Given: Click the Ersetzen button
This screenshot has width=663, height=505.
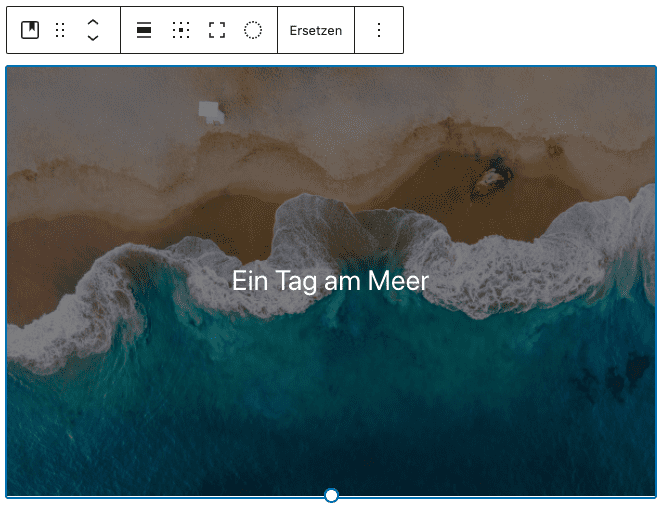Looking at the screenshot, I should [316, 30].
